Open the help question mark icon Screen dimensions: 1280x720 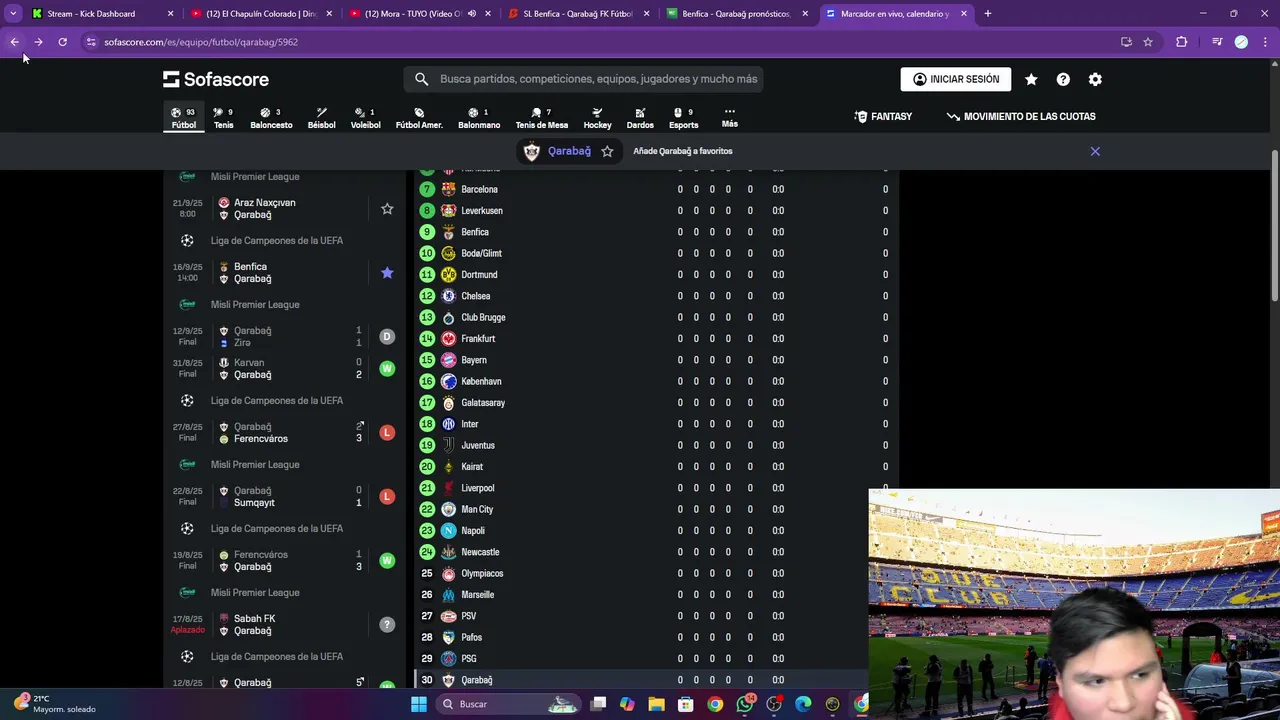tap(1063, 79)
